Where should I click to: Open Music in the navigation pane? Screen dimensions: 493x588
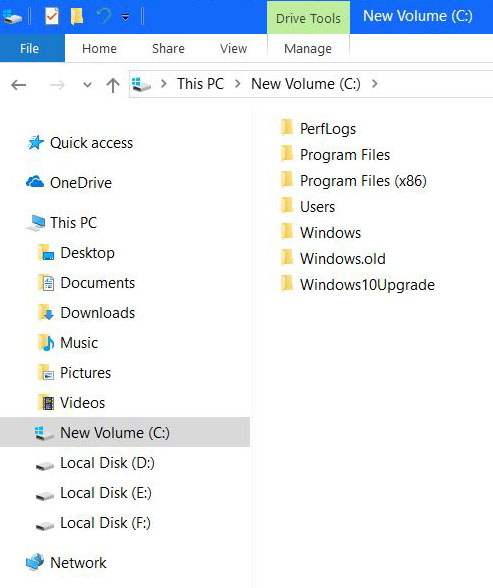point(79,343)
